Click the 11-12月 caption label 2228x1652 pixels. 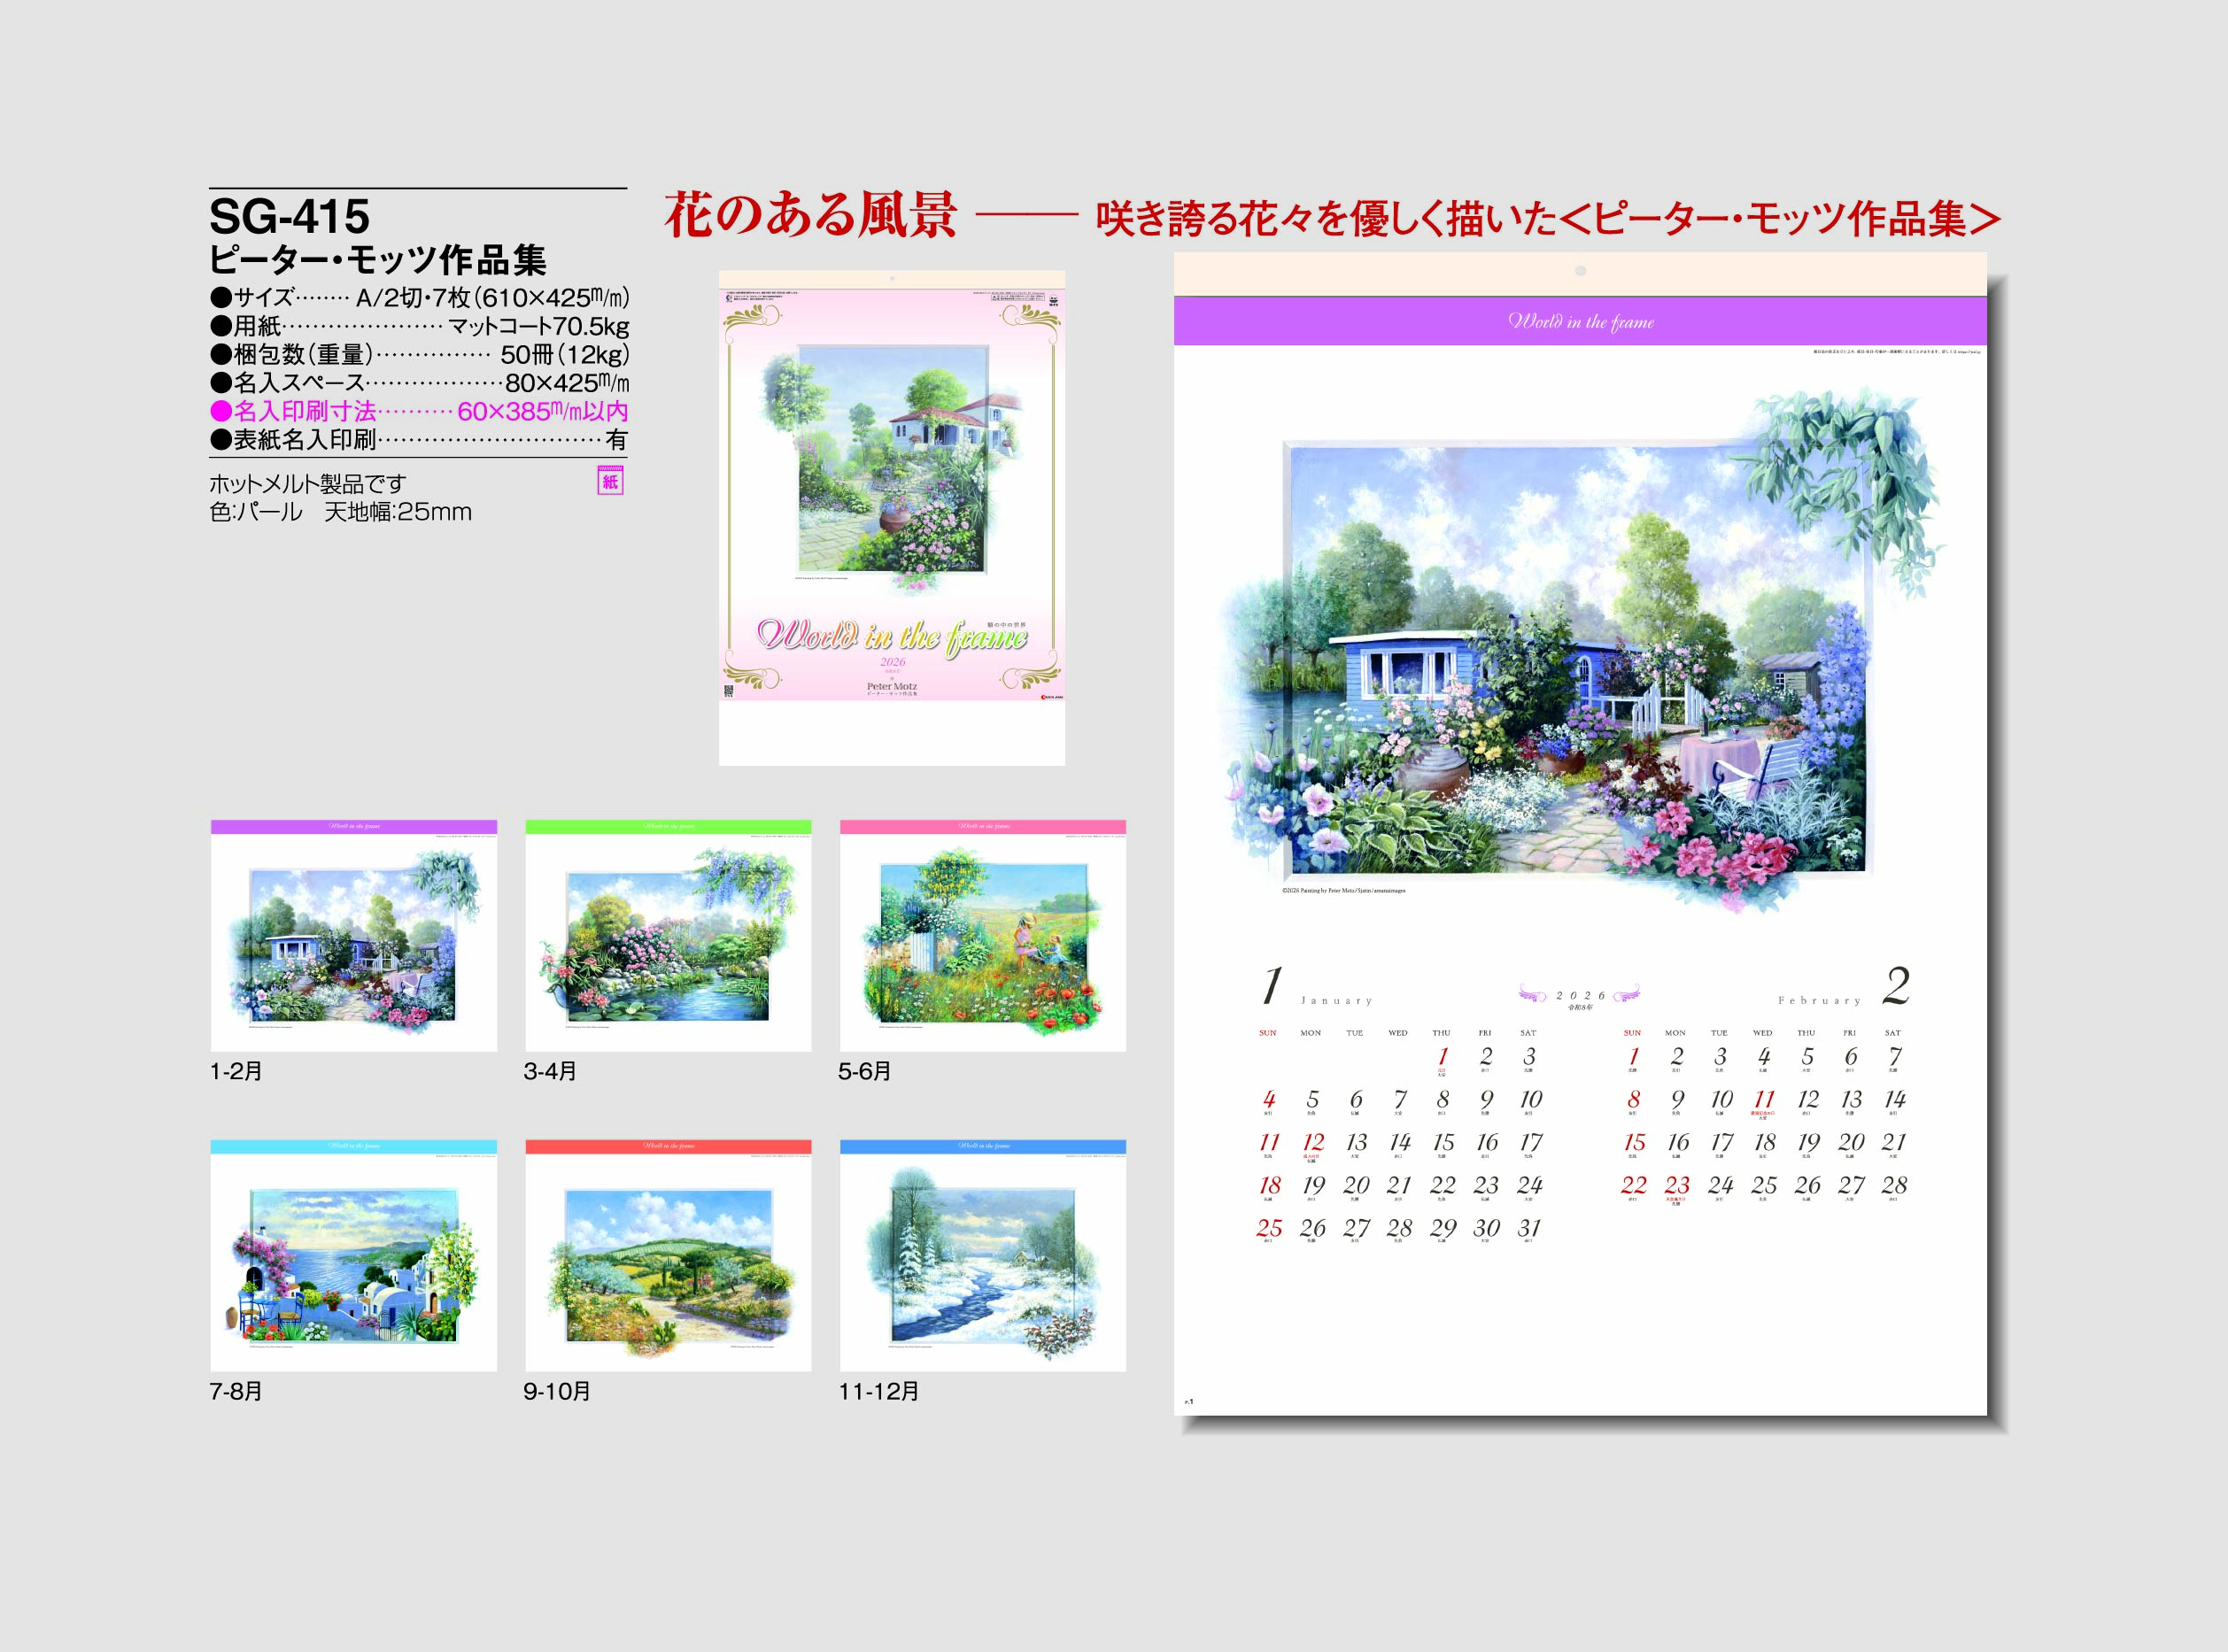[x=879, y=1391]
